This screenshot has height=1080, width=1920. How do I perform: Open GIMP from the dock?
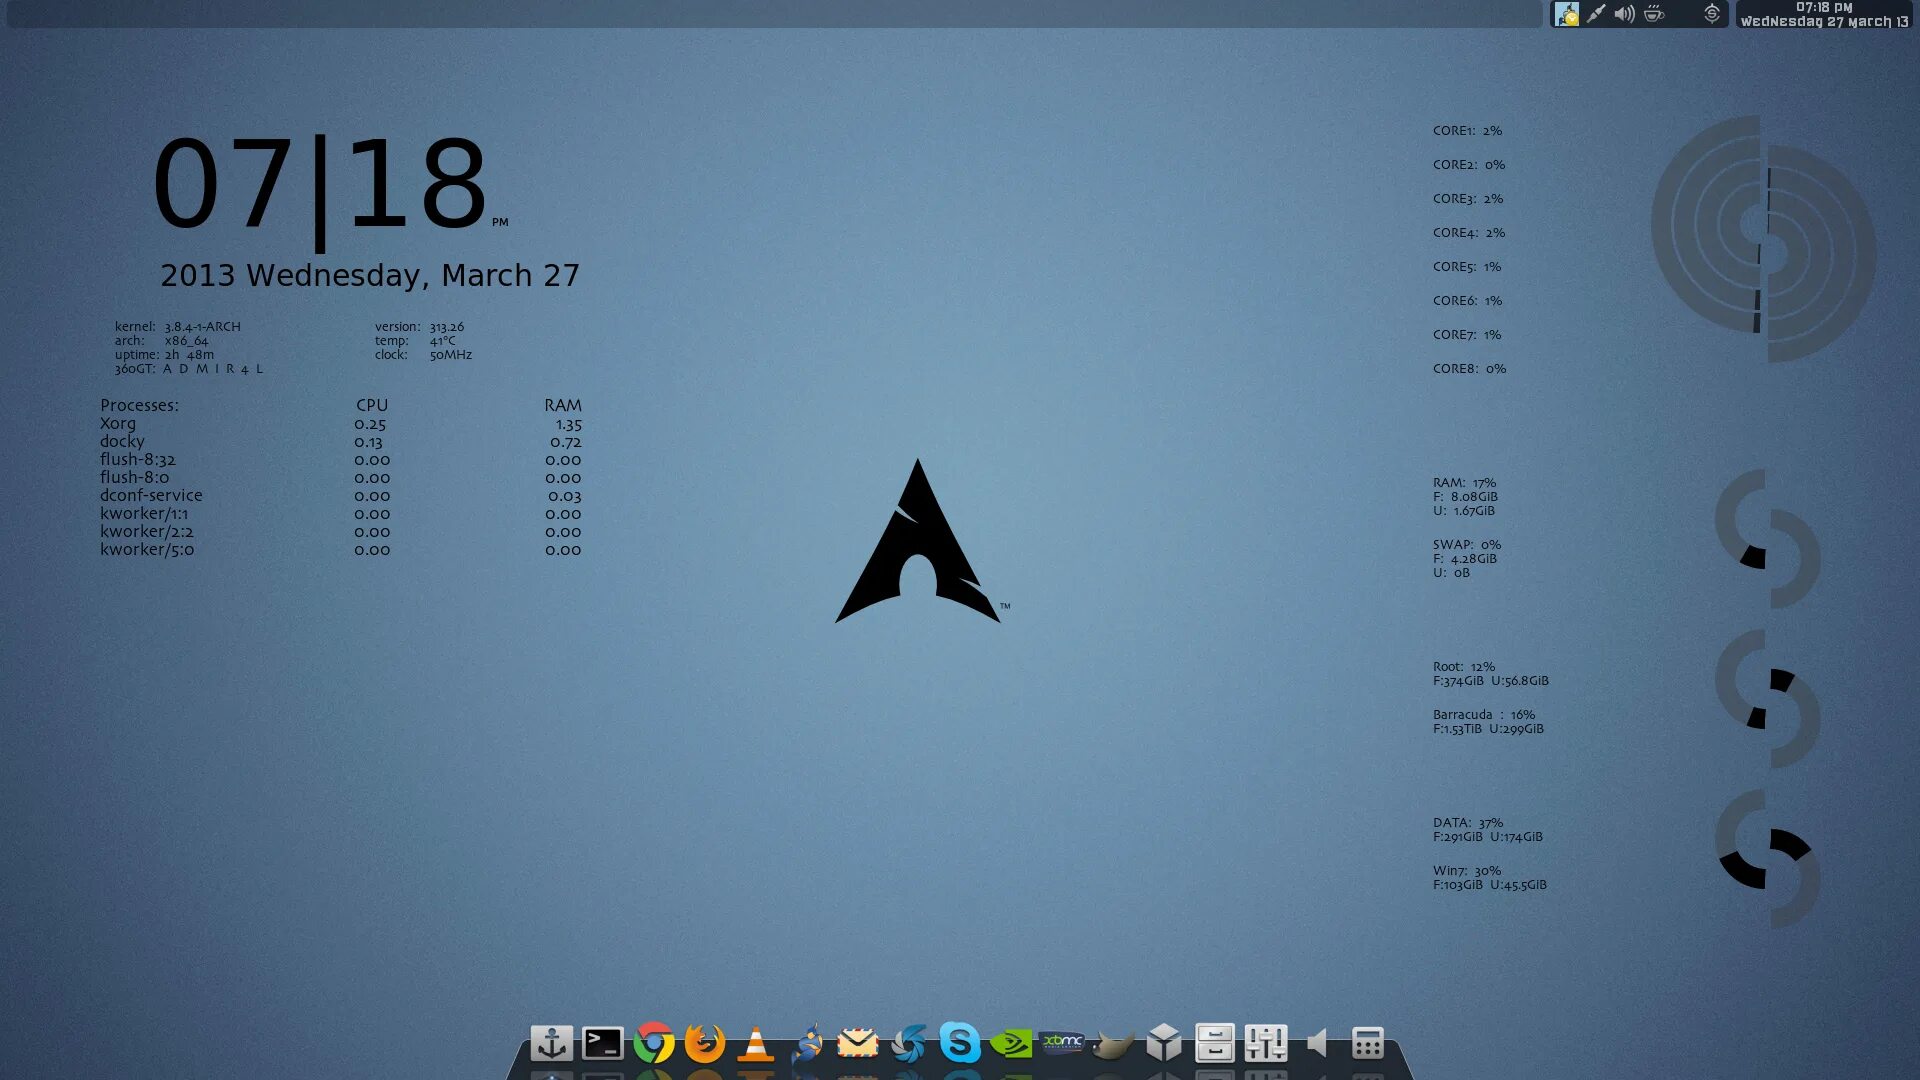pyautogui.click(x=1113, y=1045)
